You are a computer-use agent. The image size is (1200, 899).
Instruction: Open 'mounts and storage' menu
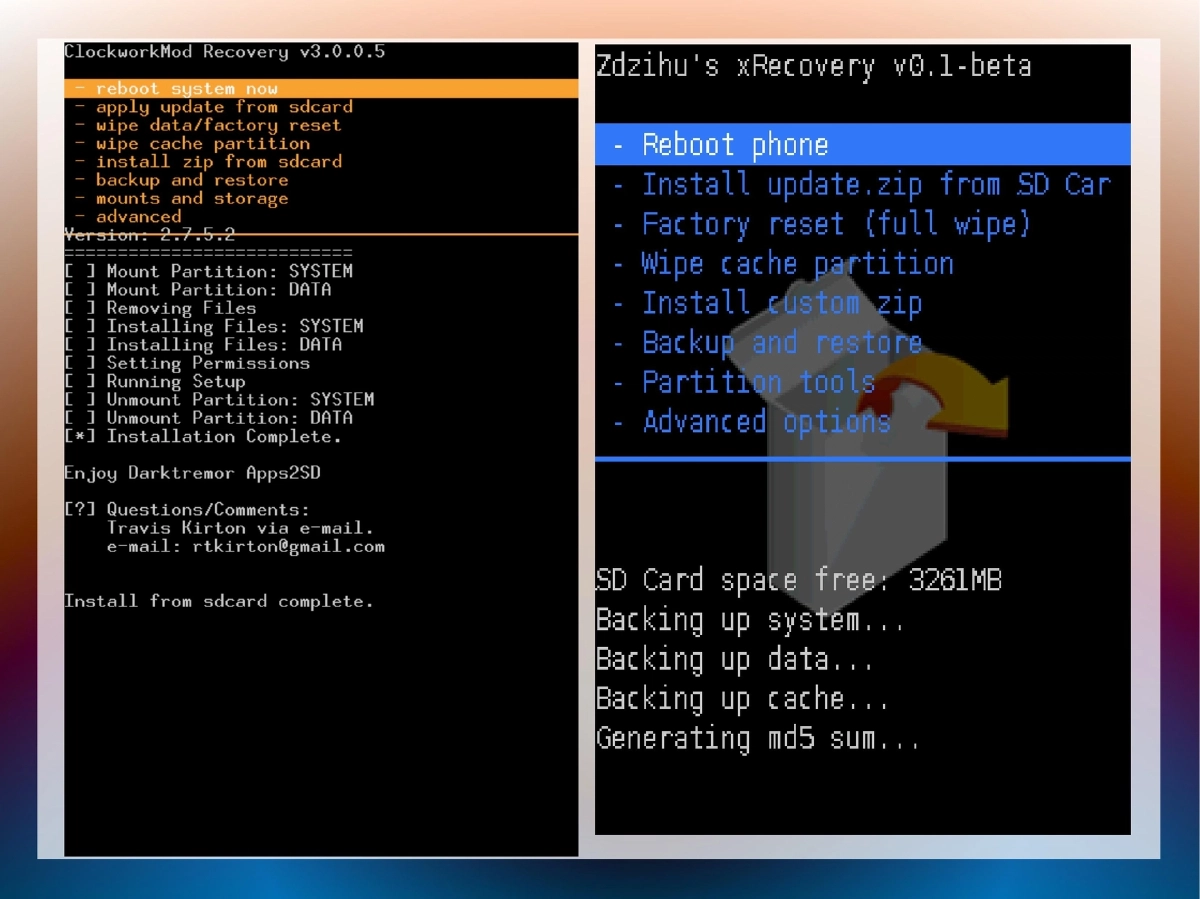pos(191,198)
